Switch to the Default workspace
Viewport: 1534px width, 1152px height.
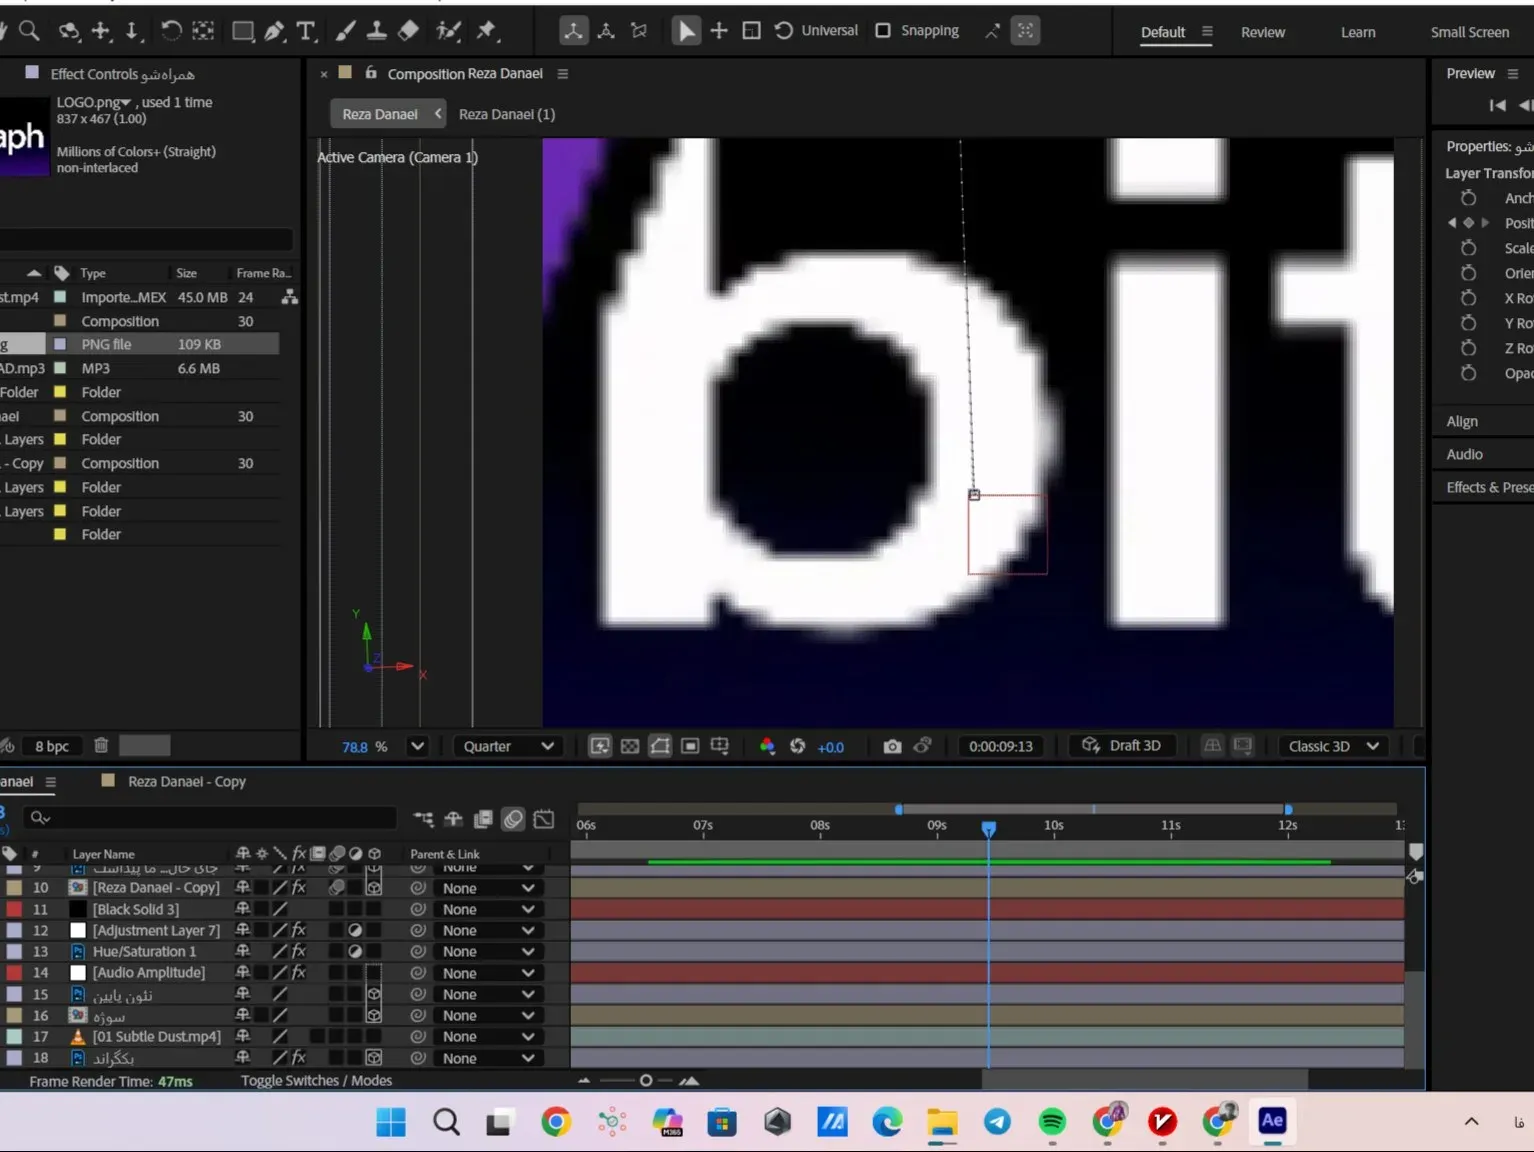pos(1163,32)
